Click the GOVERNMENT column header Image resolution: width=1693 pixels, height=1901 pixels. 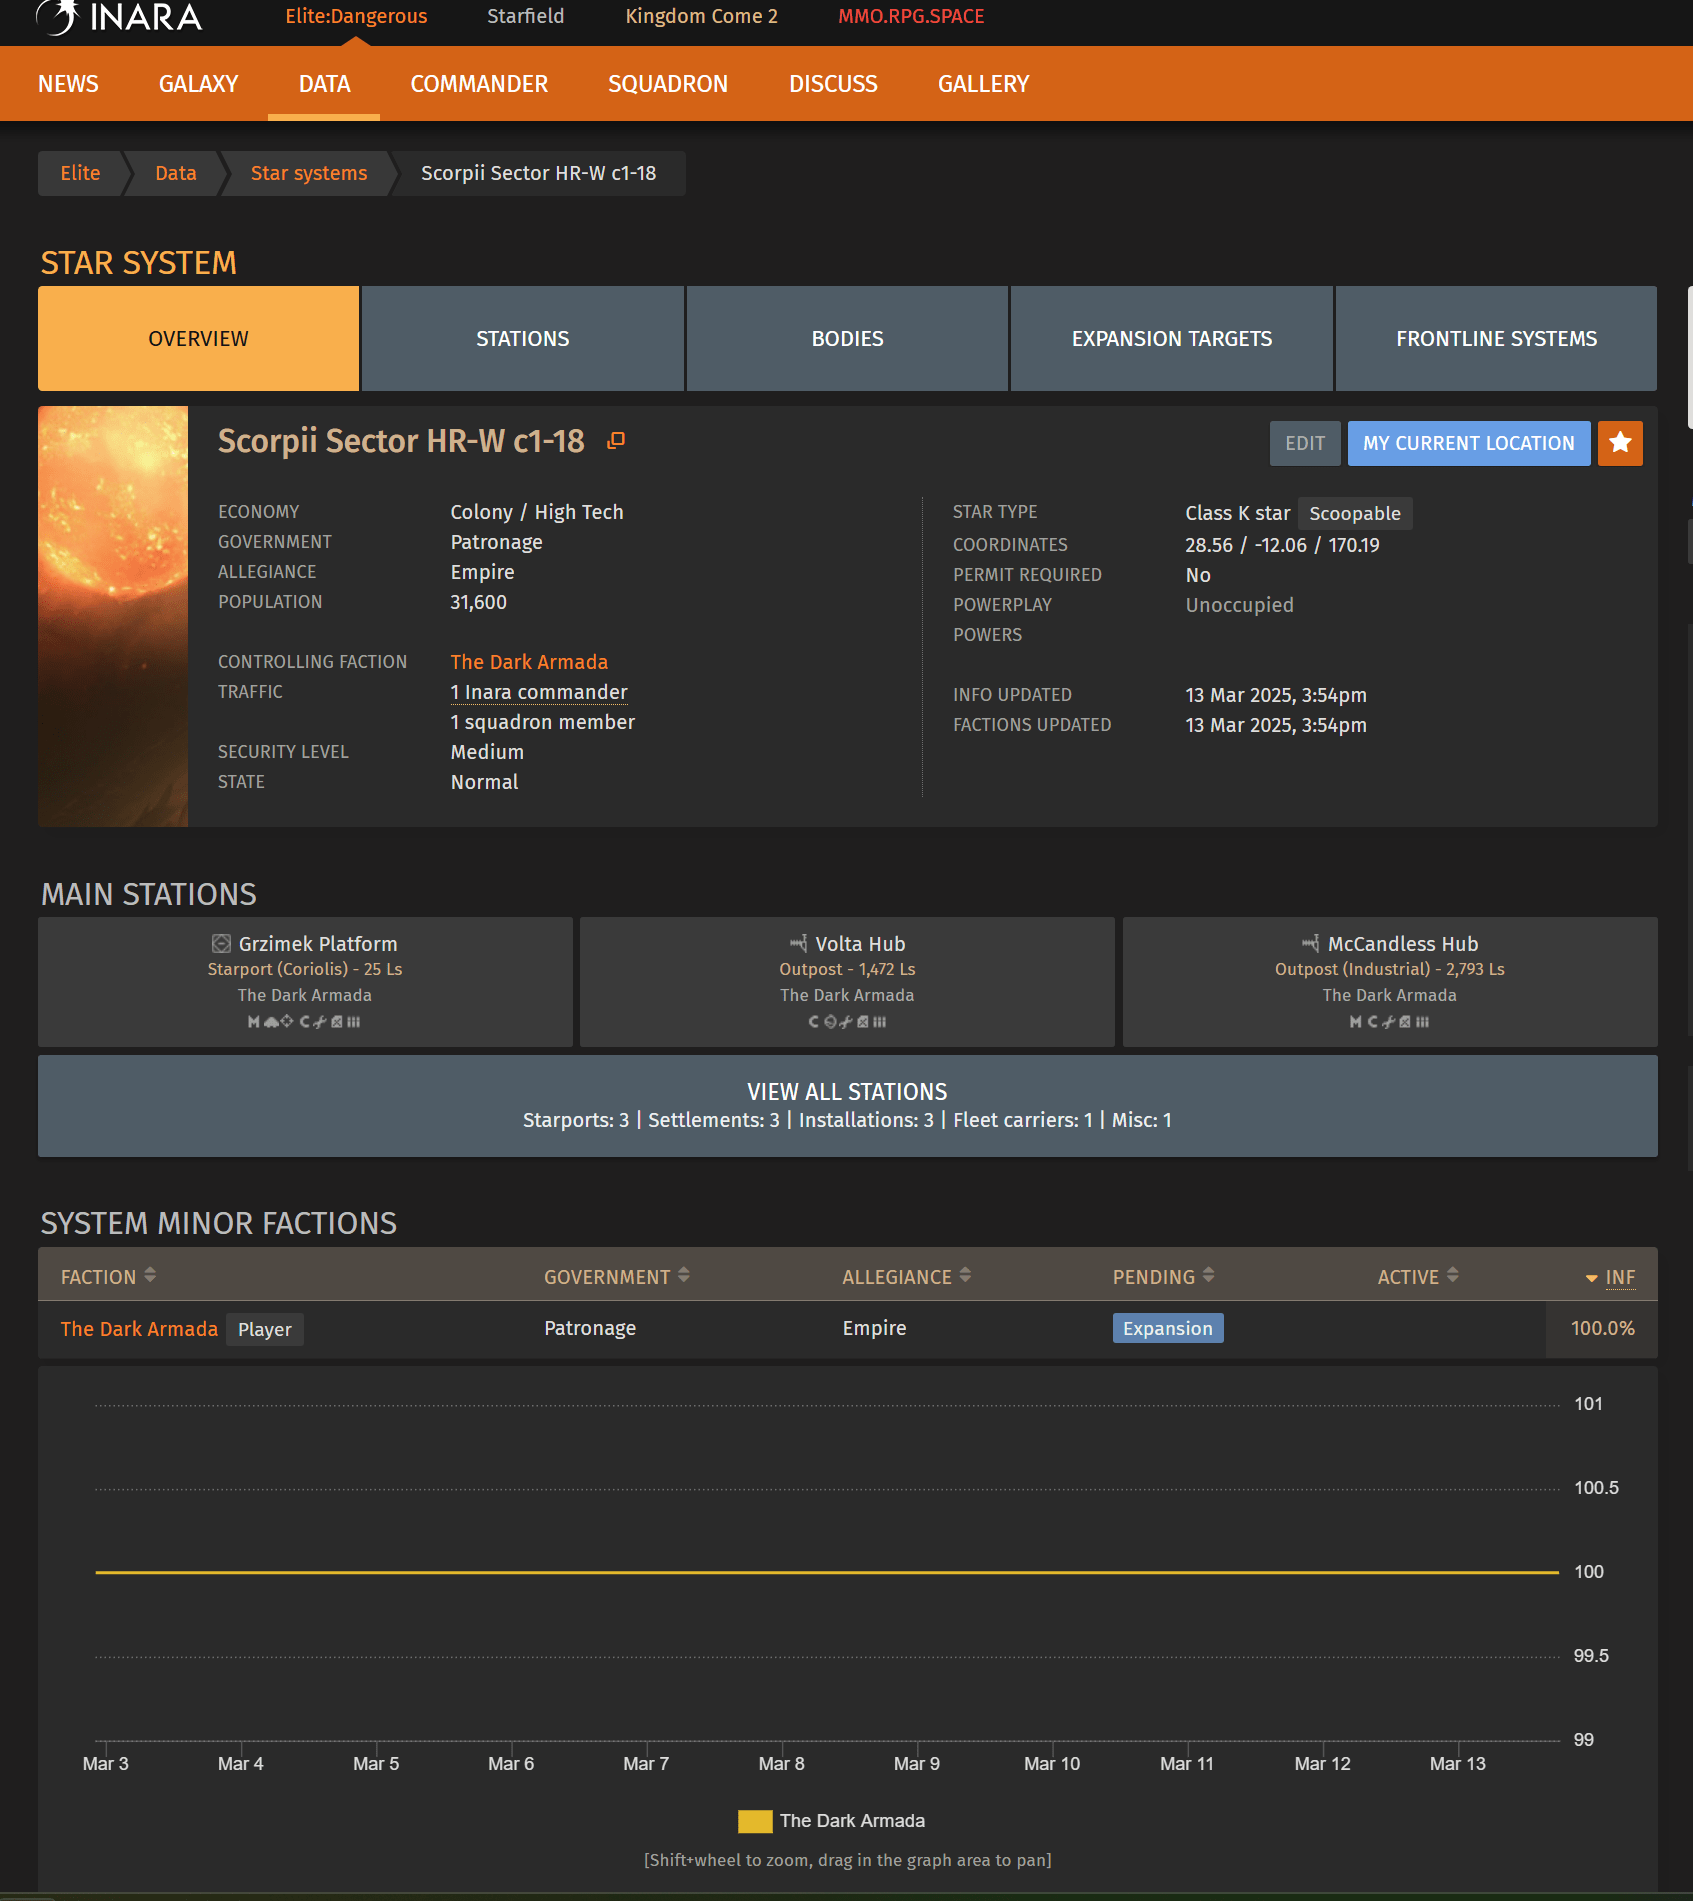pos(607,1277)
